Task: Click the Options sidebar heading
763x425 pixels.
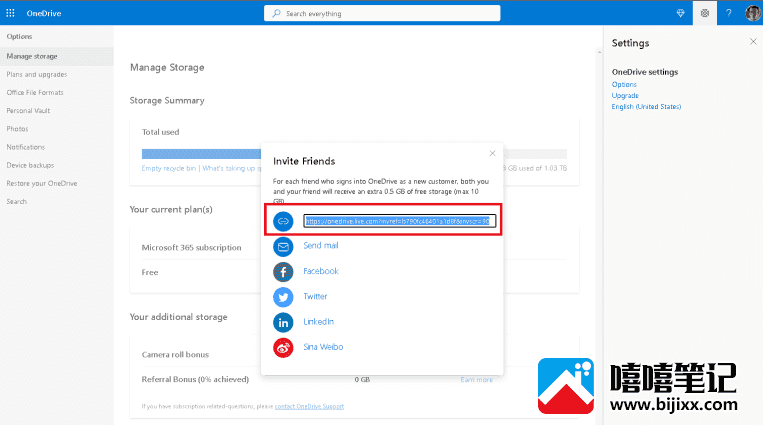Action: pos(19,37)
